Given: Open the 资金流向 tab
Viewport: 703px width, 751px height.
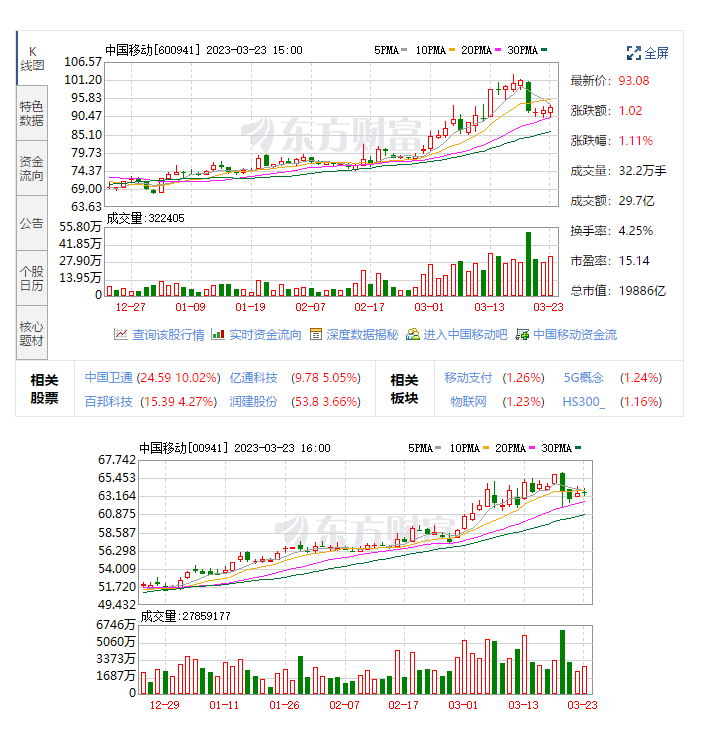Looking at the screenshot, I should 32,169.
